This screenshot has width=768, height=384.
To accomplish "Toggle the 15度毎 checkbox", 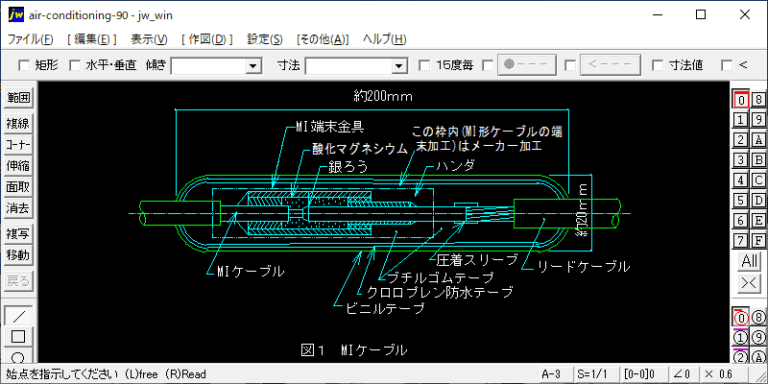I will [425, 65].
